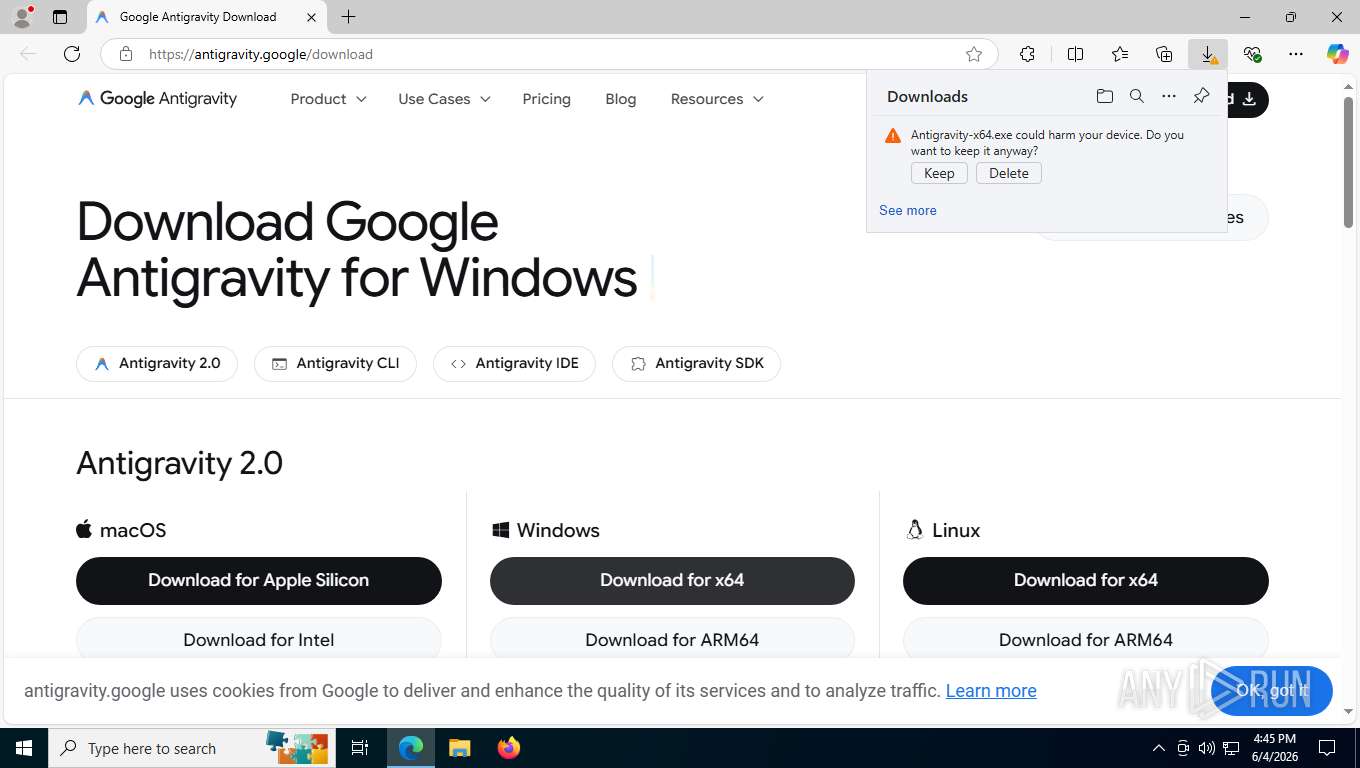View site information lock icon
This screenshot has width=1360, height=768.
click(x=126, y=54)
